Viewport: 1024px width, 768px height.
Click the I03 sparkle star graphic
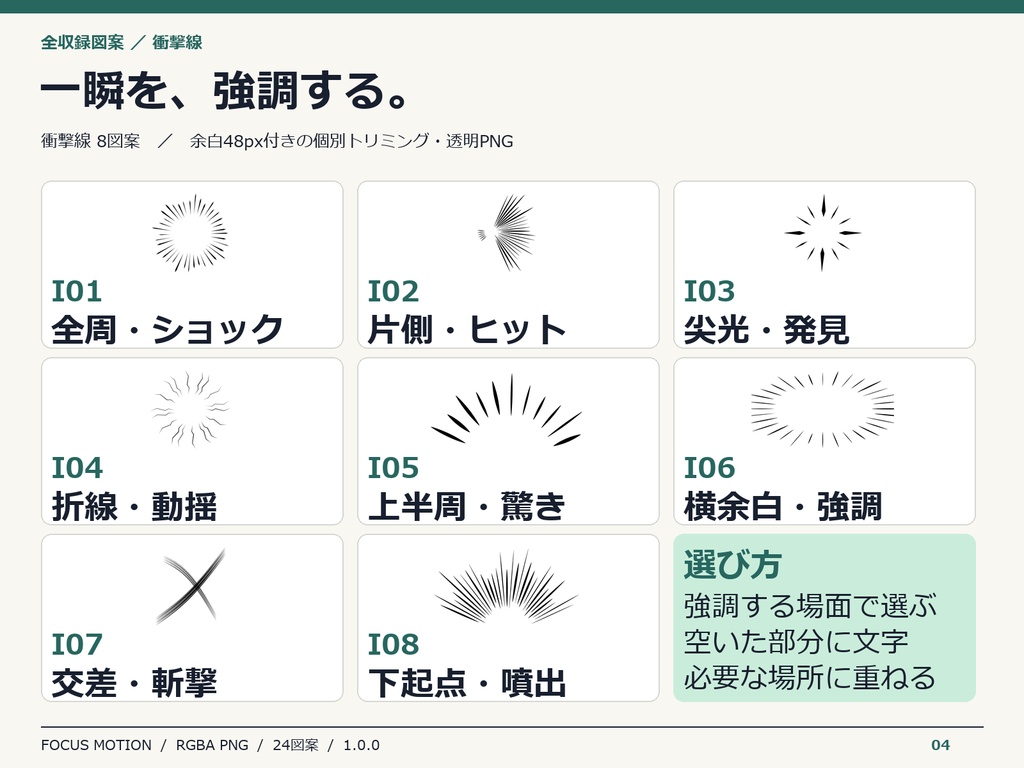click(823, 233)
